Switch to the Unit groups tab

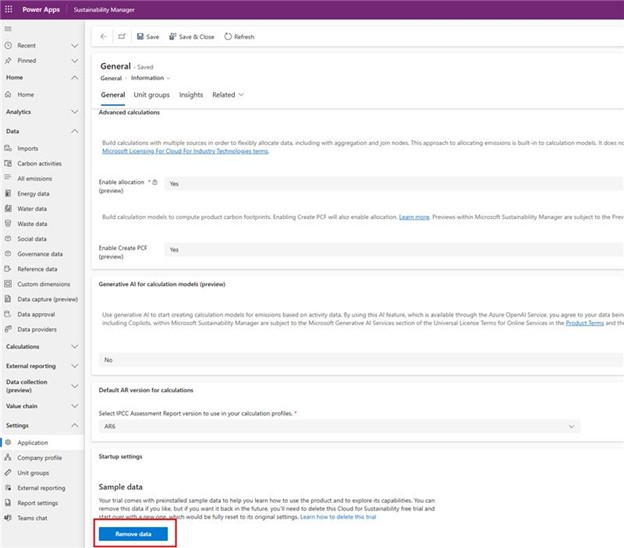pos(152,95)
